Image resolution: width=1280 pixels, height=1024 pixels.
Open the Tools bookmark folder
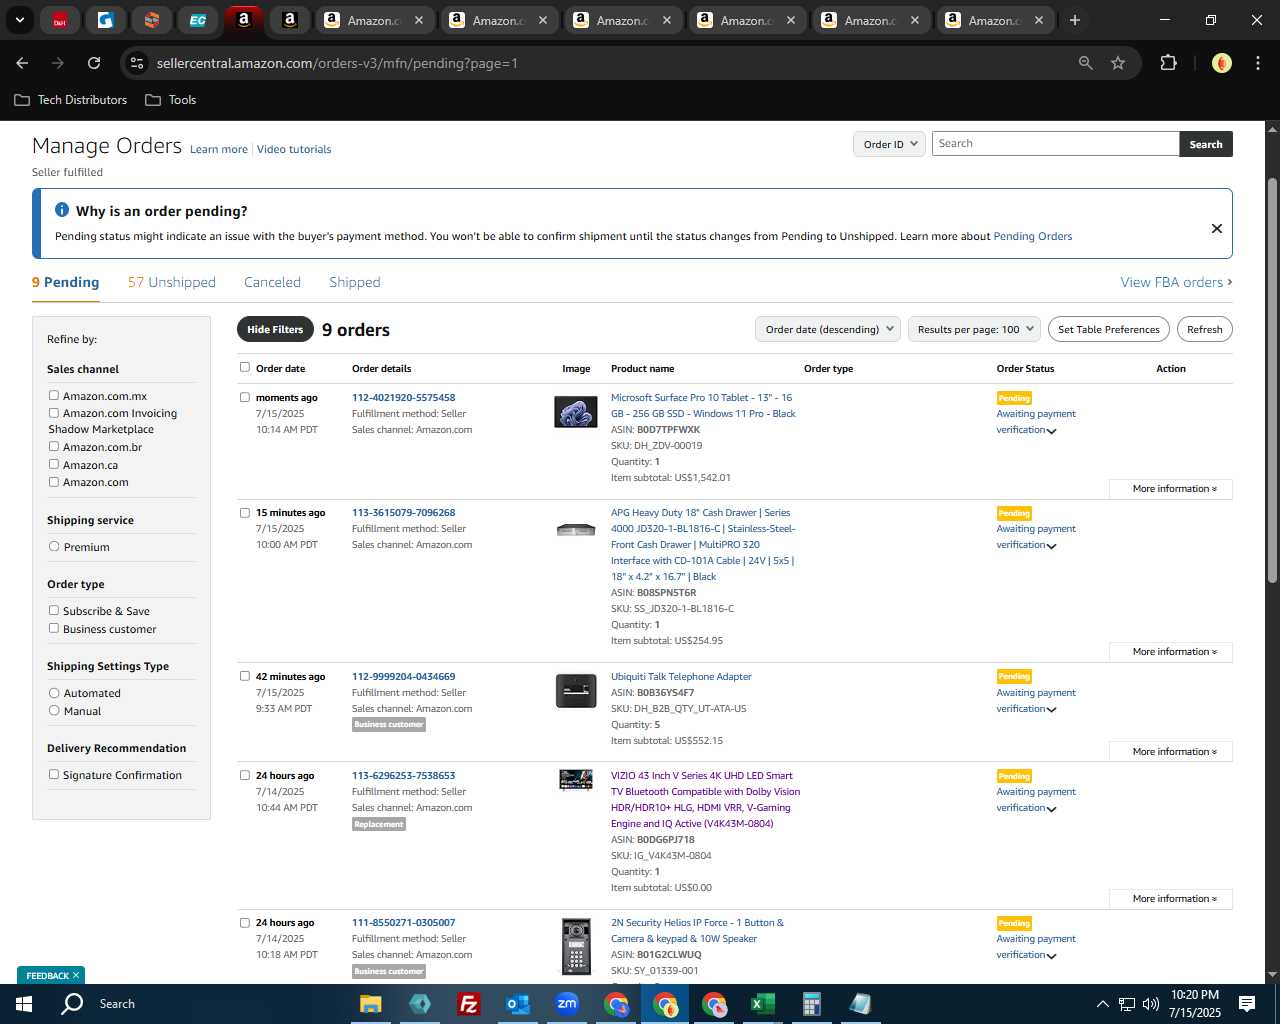pyautogui.click(x=171, y=100)
